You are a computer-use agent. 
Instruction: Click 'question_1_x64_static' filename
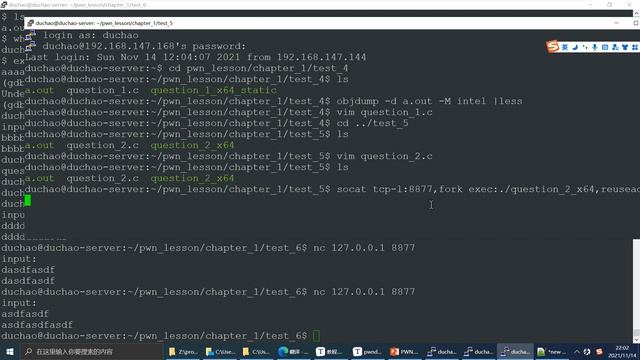click(213, 90)
